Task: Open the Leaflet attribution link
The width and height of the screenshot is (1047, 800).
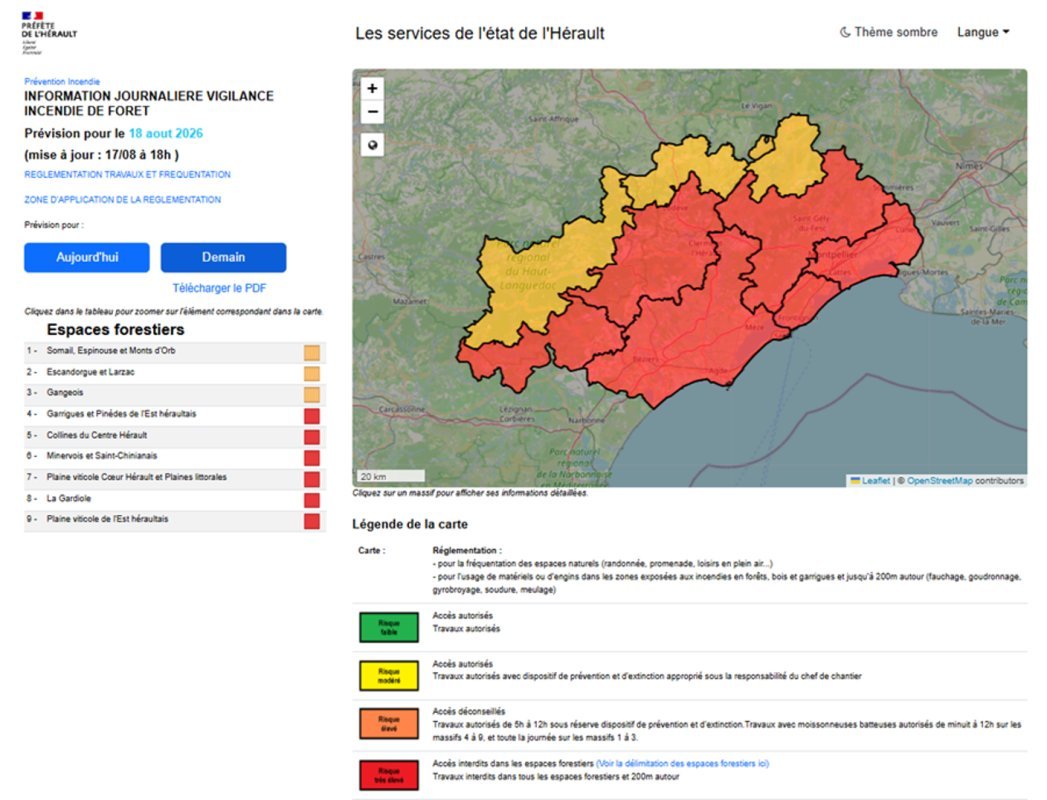Action: click(x=870, y=480)
